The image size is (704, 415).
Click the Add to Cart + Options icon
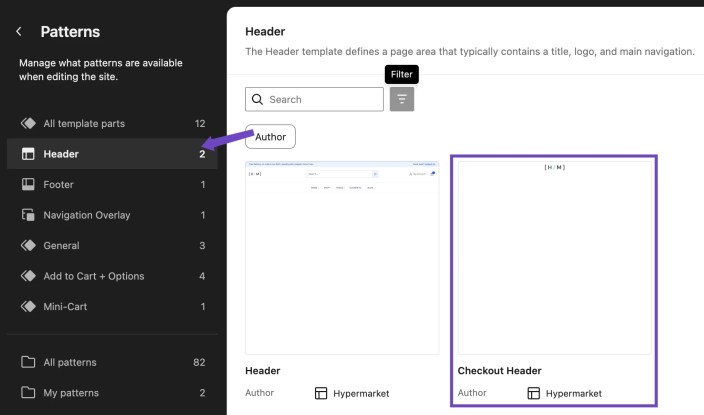point(28,276)
